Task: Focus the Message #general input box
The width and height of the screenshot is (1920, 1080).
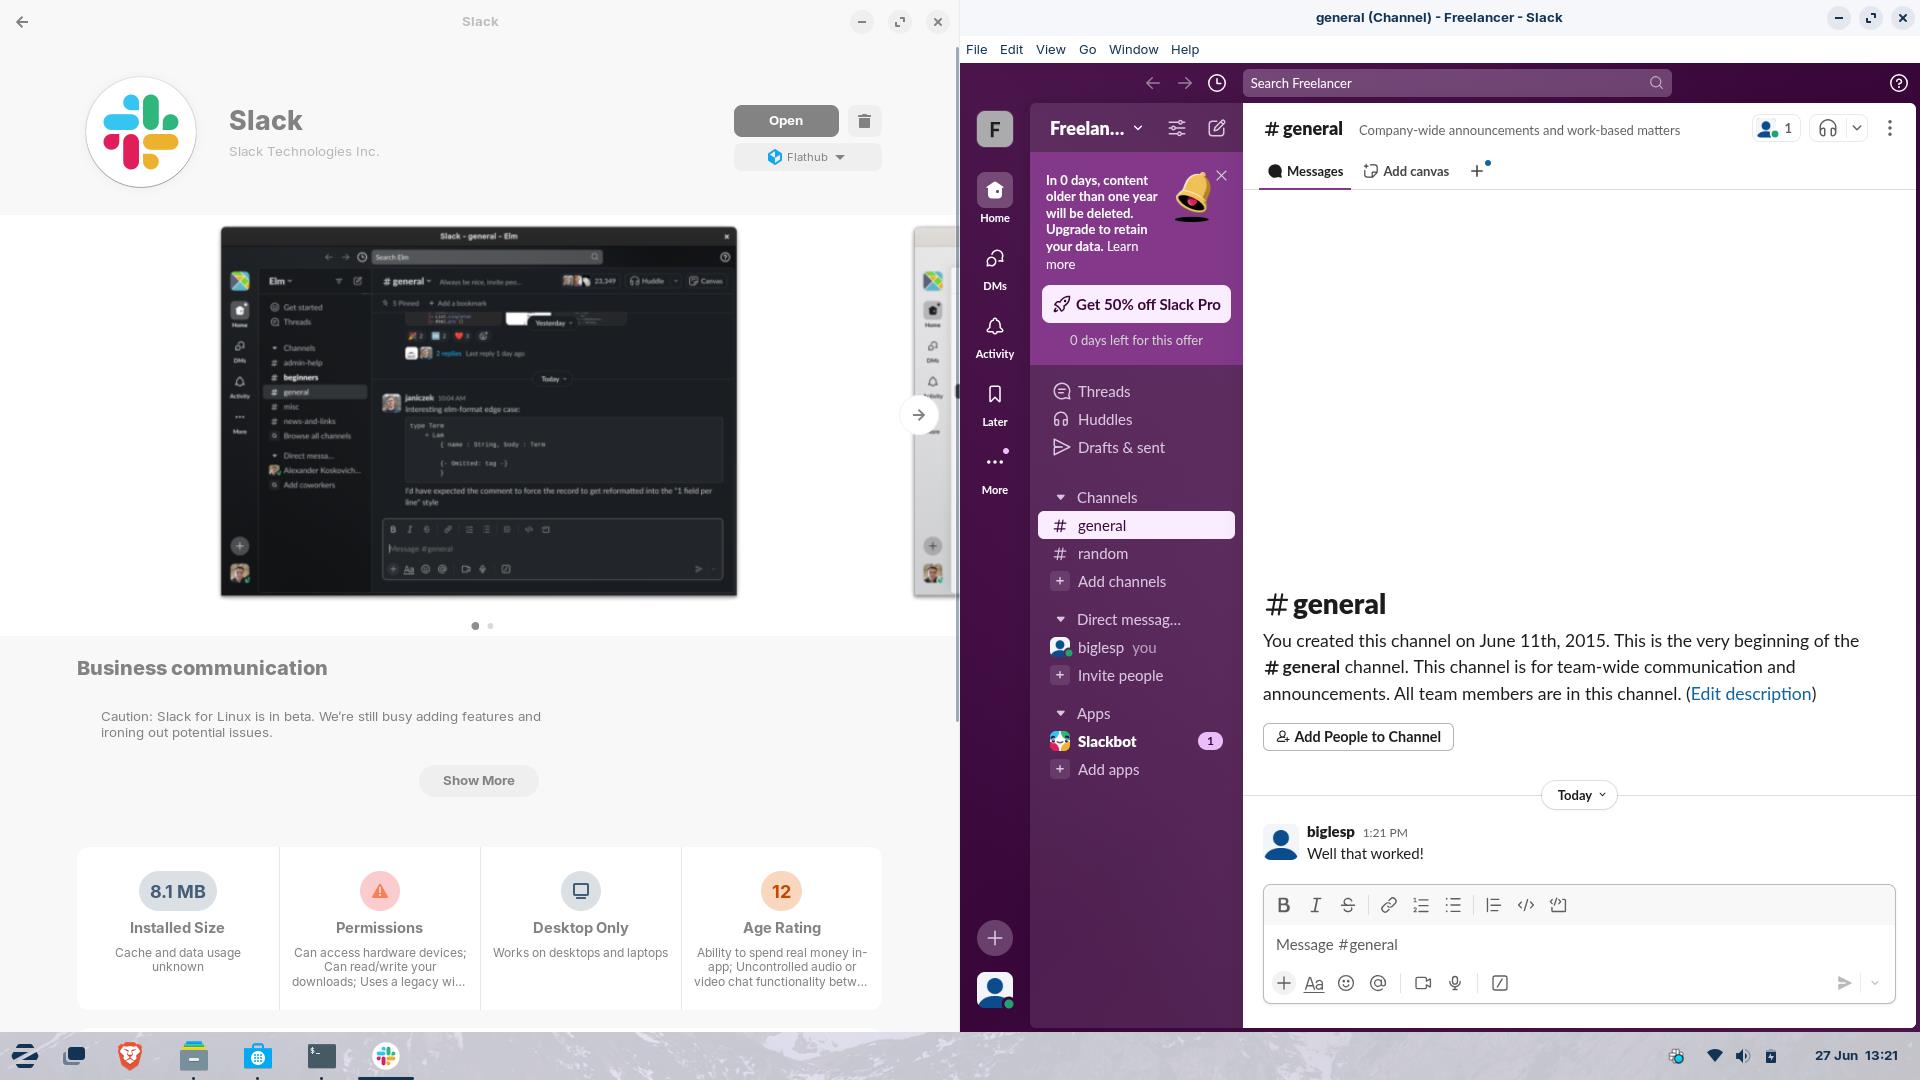Action: point(1578,944)
